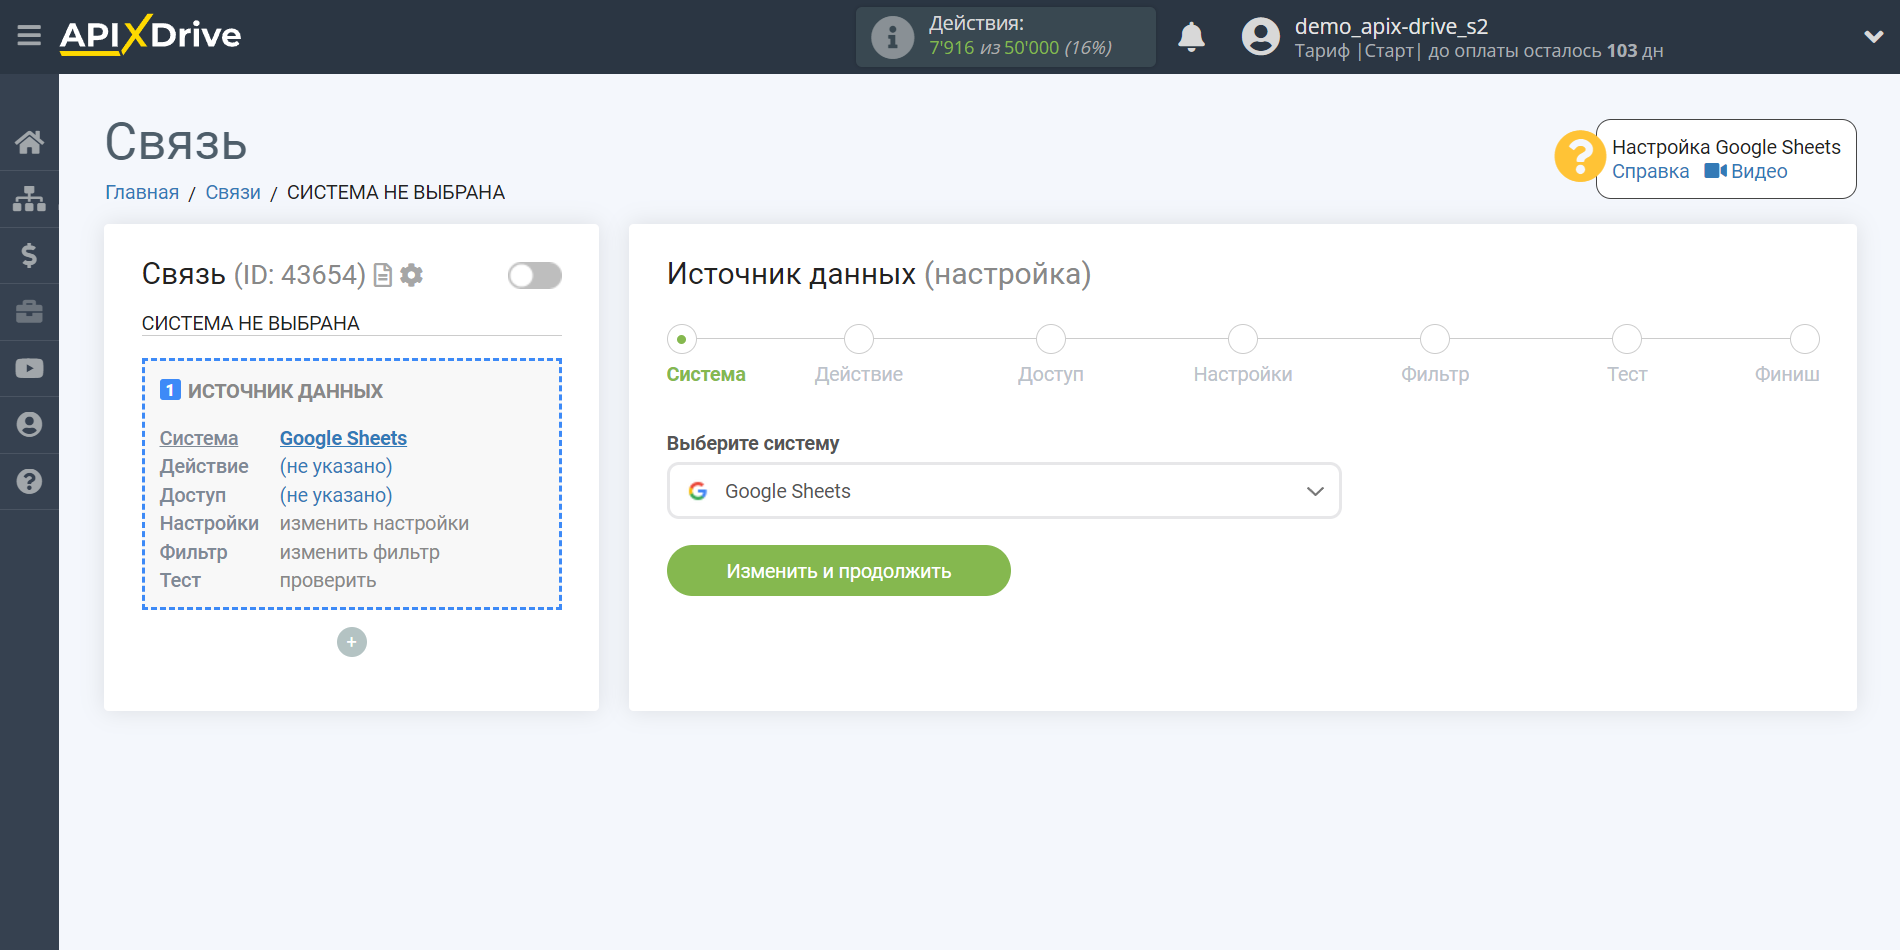This screenshot has height=950, width=1900.
Task: Open help question icon in sidebar
Action: (29, 481)
